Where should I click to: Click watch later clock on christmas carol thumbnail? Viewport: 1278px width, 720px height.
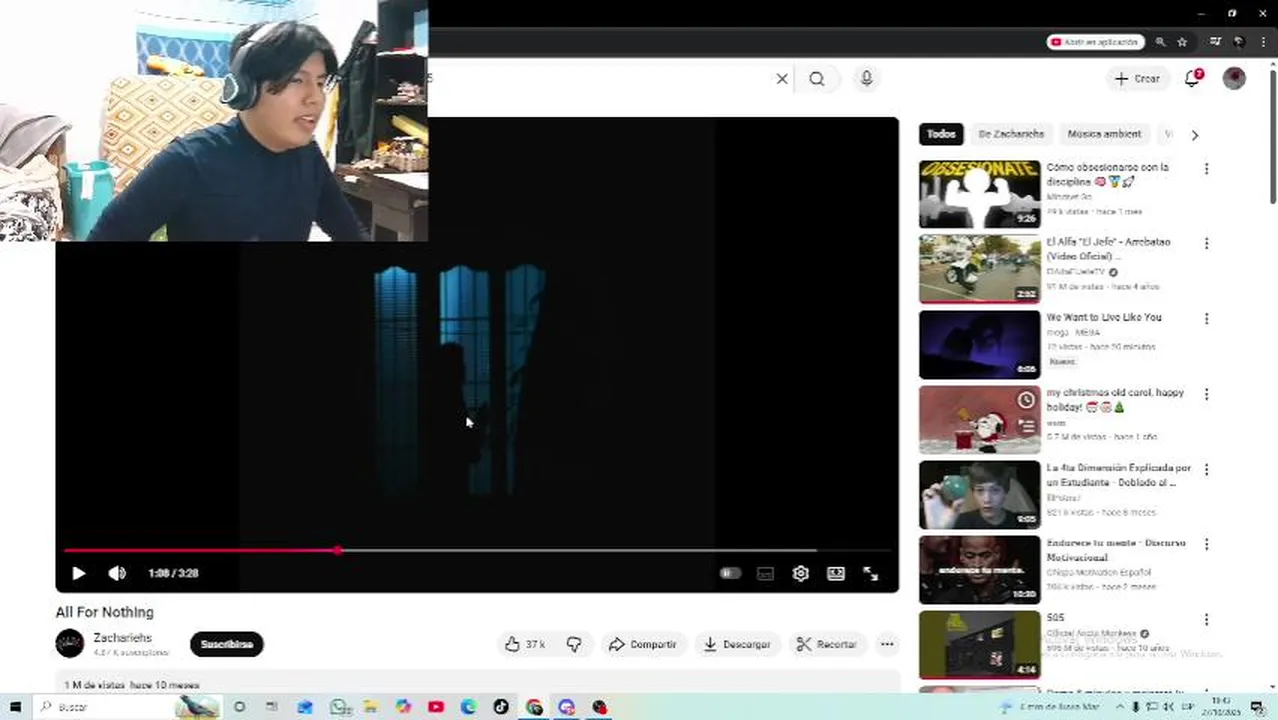(1026, 400)
